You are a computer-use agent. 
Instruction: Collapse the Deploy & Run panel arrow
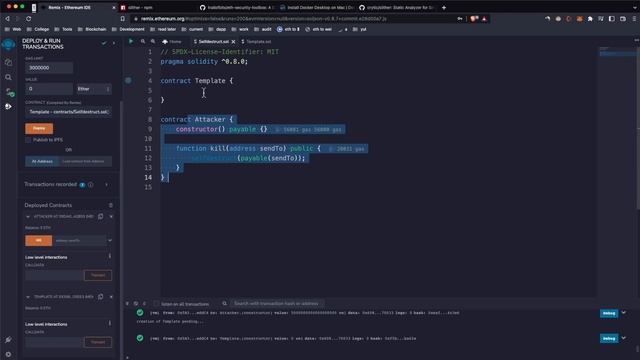click(114, 43)
